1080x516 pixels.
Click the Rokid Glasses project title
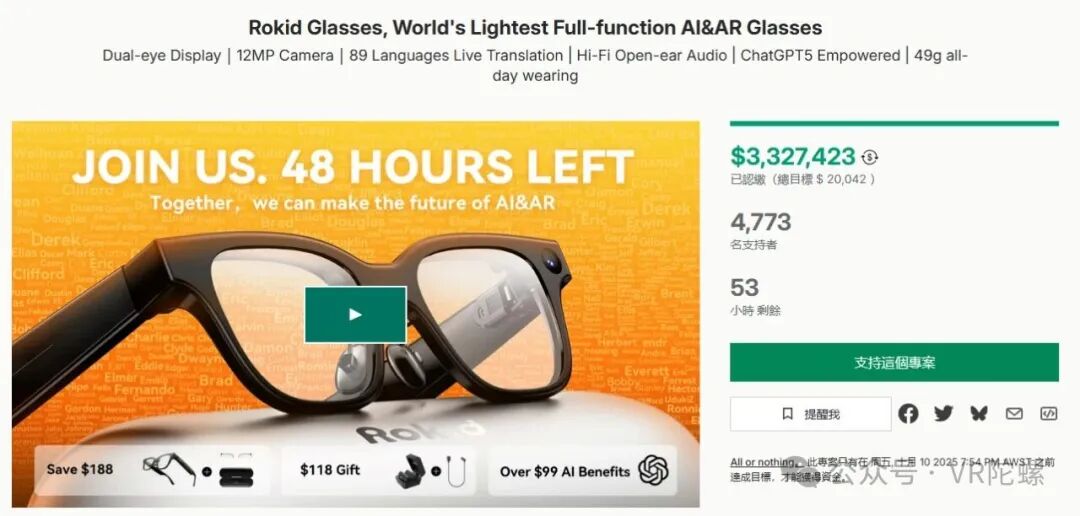click(x=535, y=27)
